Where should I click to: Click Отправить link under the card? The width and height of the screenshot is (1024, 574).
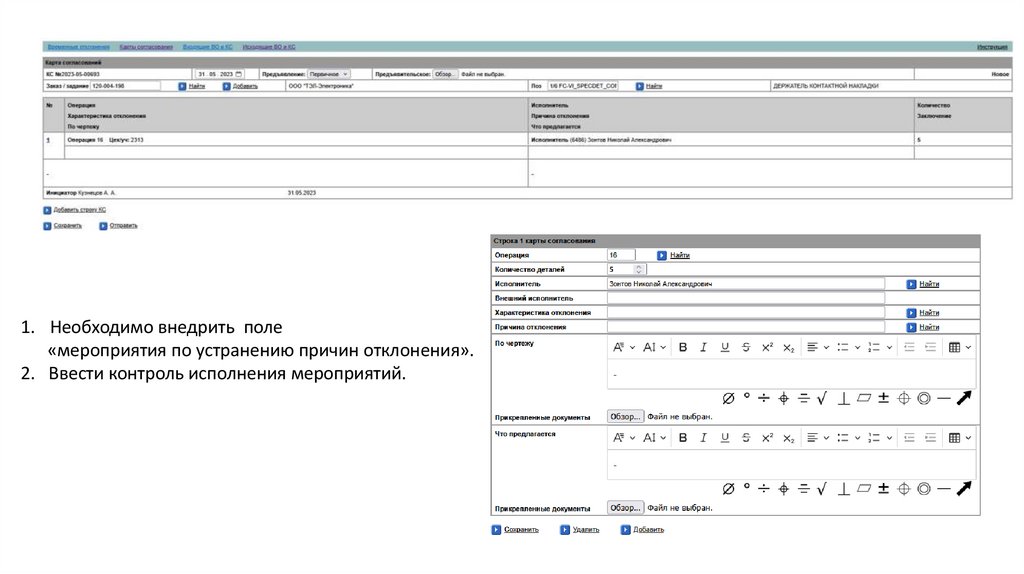click(x=123, y=226)
